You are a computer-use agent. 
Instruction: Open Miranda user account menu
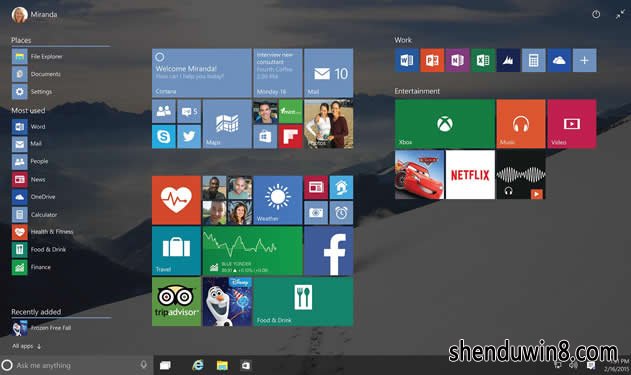(35, 14)
